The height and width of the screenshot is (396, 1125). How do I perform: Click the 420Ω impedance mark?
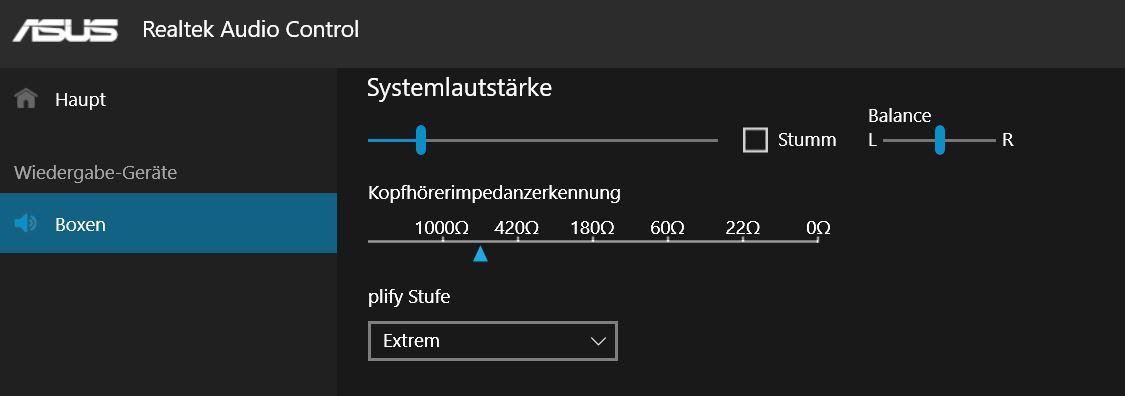click(x=517, y=228)
